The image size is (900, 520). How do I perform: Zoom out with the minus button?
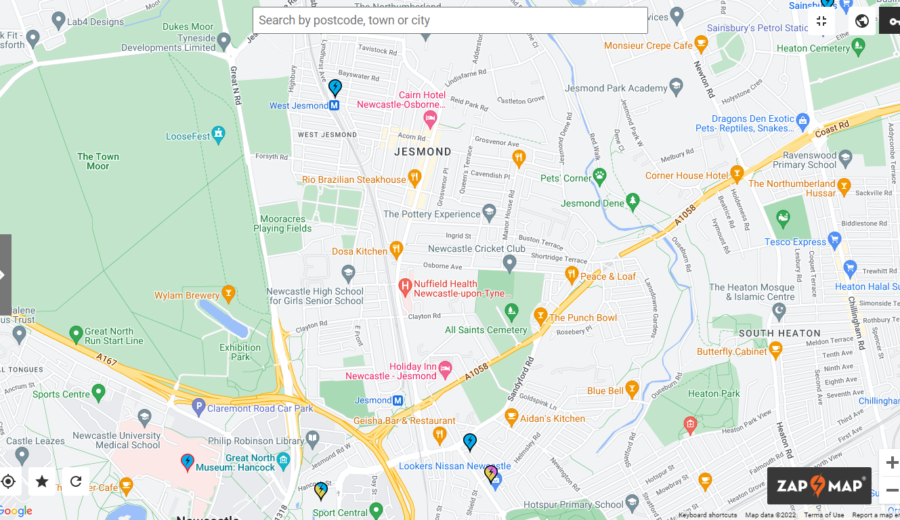891,490
